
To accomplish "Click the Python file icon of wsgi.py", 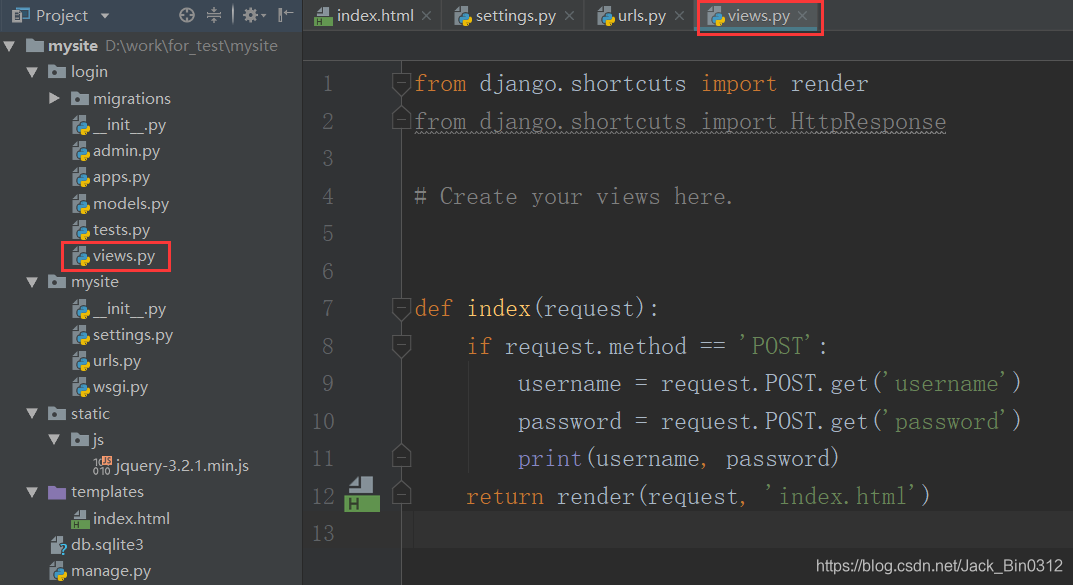I will 81,387.
